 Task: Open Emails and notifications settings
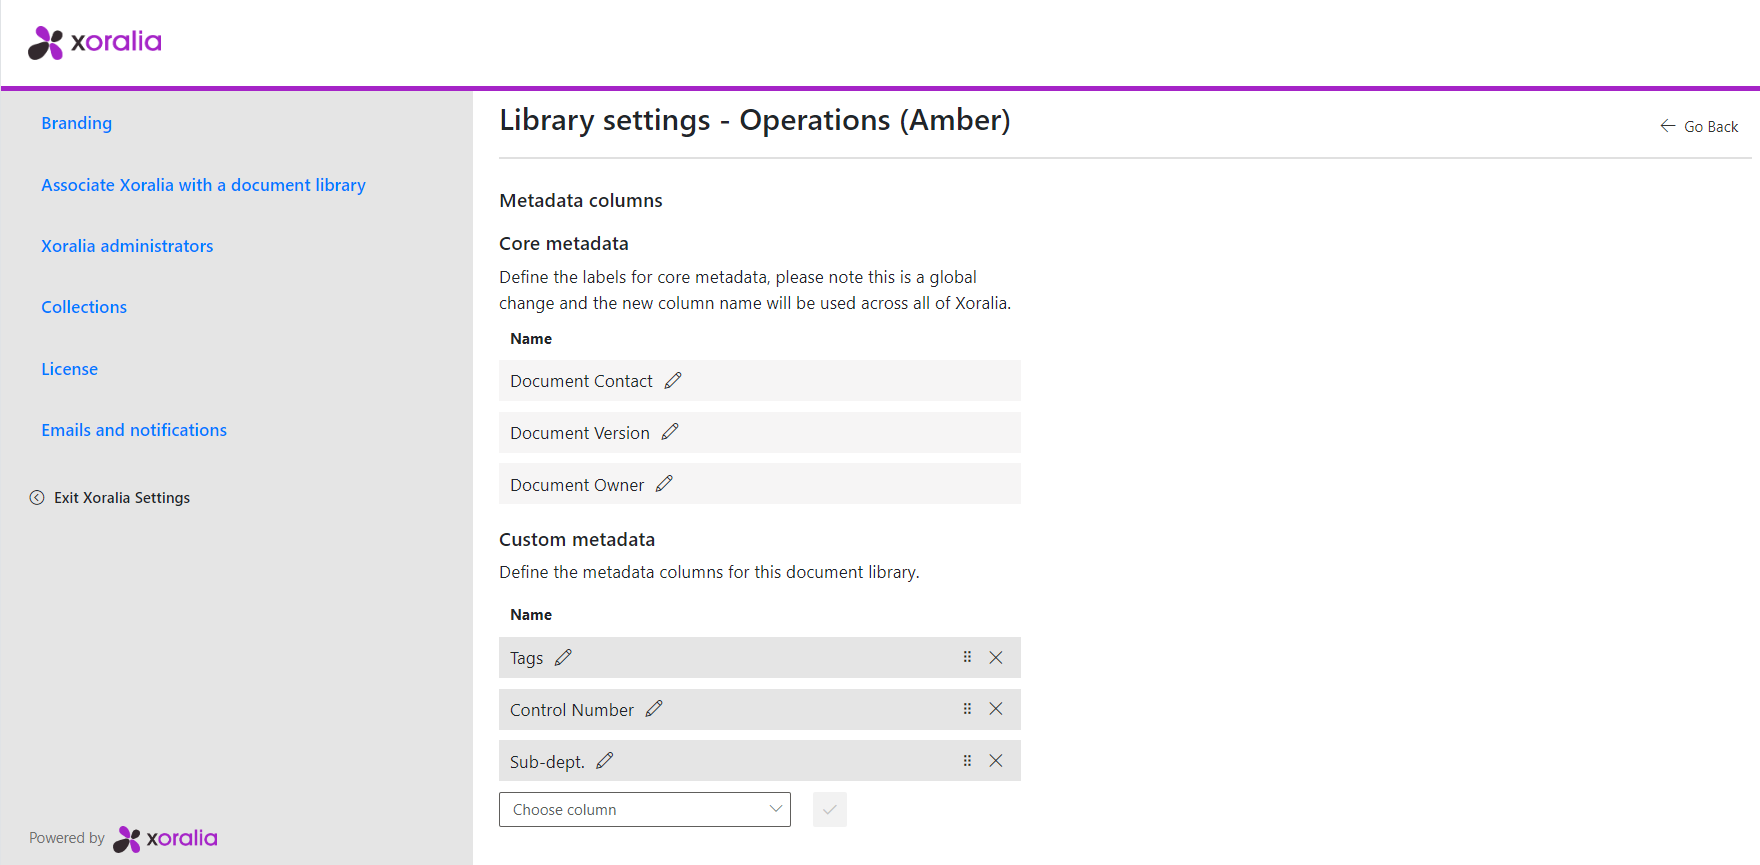134,430
